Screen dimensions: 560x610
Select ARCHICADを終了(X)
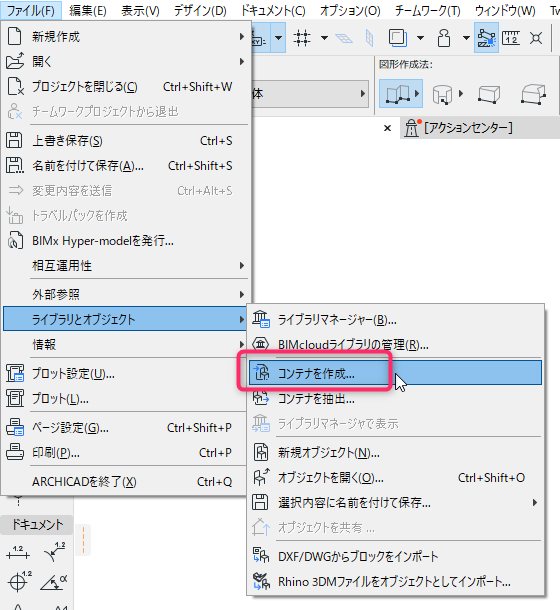pyautogui.click(x=126, y=482)
